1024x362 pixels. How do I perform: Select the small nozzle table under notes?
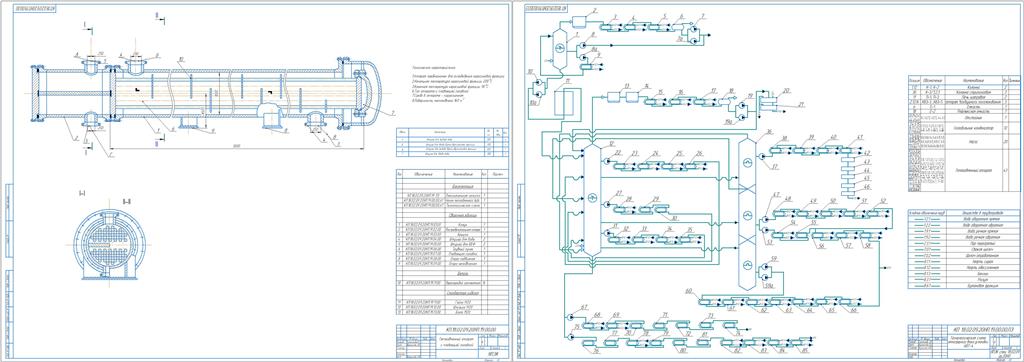pyautogui.click(x=453, y=142)
